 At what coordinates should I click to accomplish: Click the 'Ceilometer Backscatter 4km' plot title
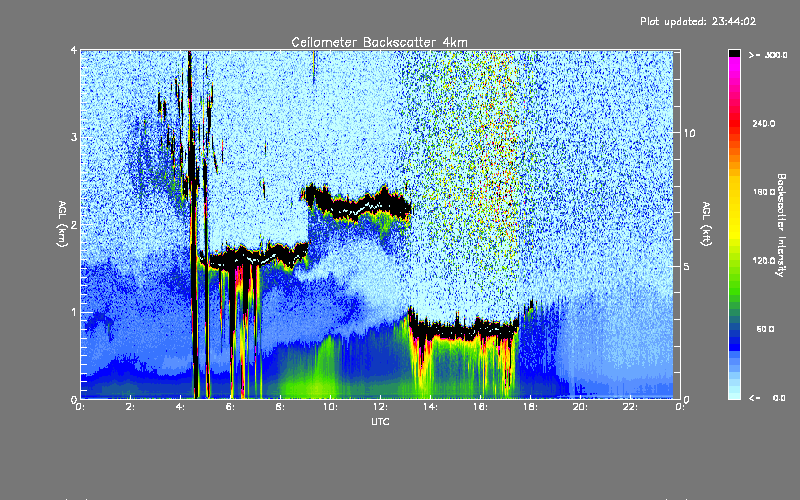(379, 42)
